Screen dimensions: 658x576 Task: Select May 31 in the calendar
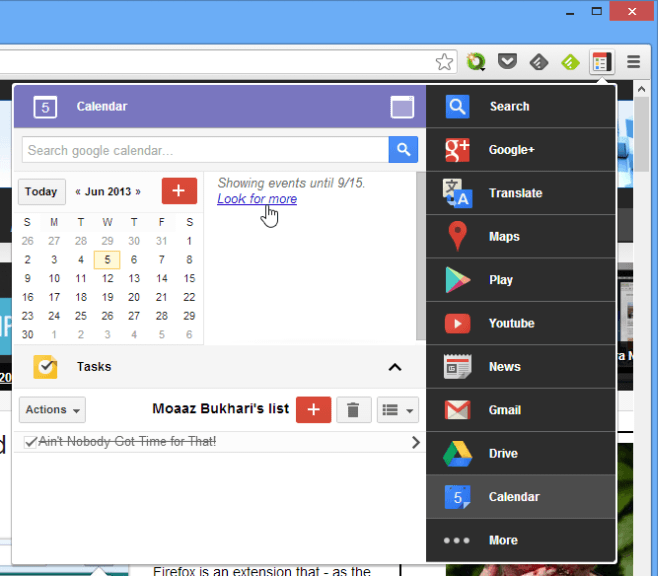(x=162, y=241)
